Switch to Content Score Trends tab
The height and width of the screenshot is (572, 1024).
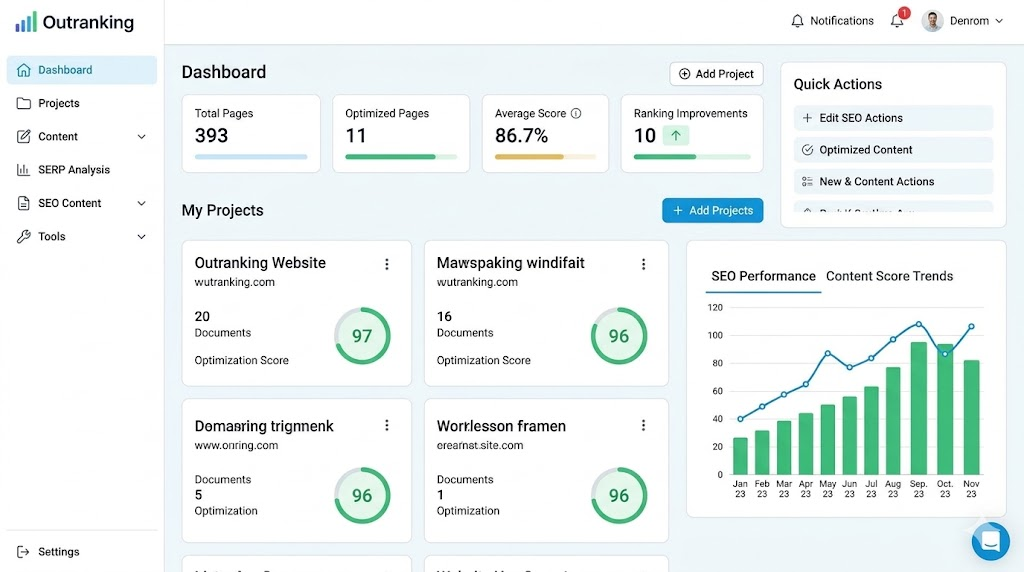889,276
